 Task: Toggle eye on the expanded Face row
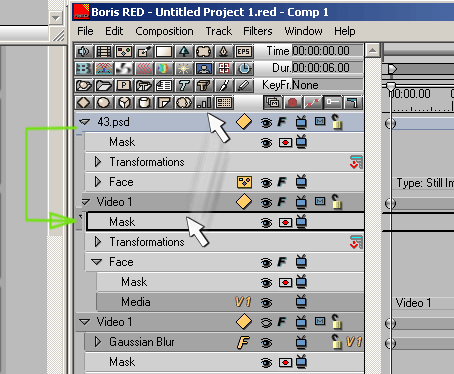coord(266,263)
